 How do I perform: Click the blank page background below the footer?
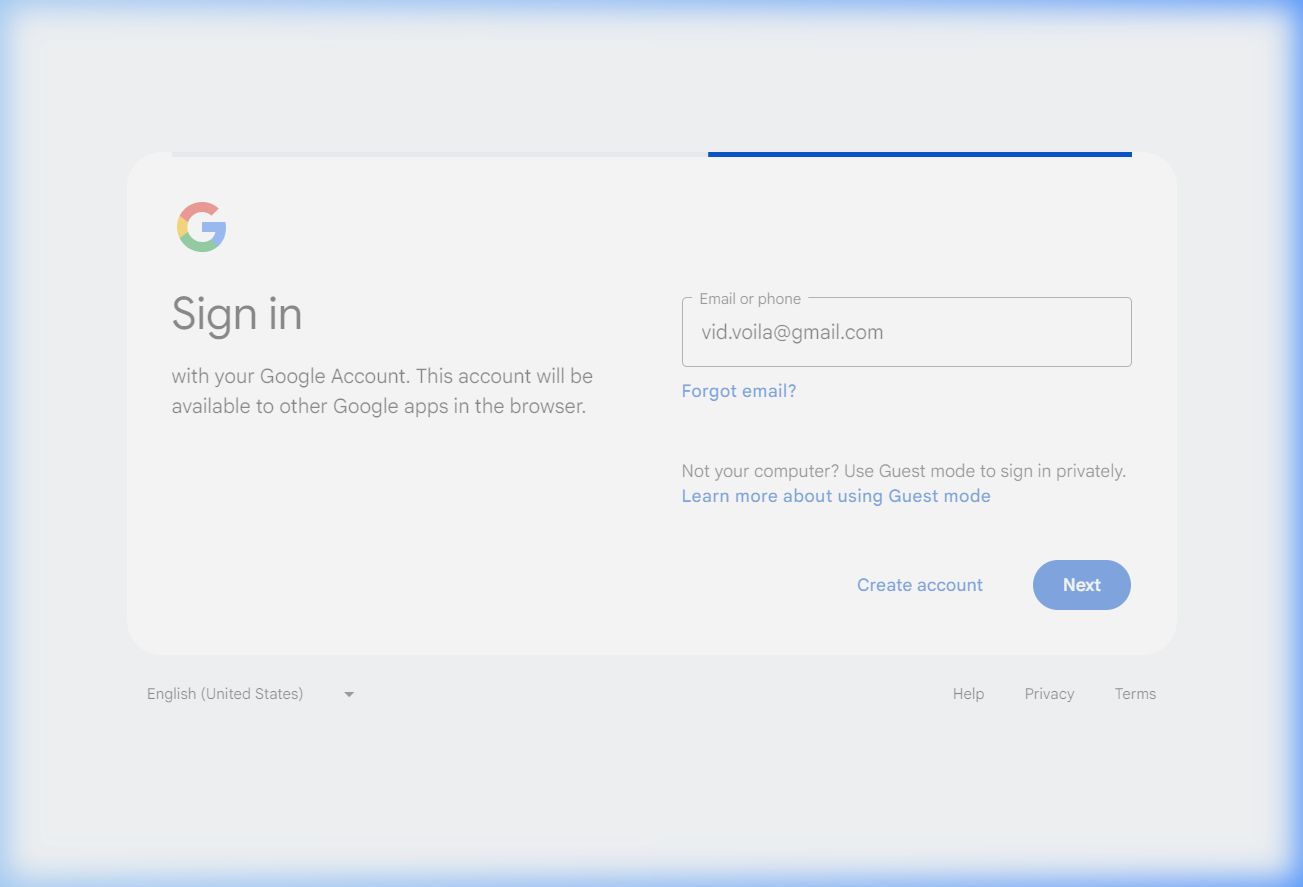pos(650,790)
